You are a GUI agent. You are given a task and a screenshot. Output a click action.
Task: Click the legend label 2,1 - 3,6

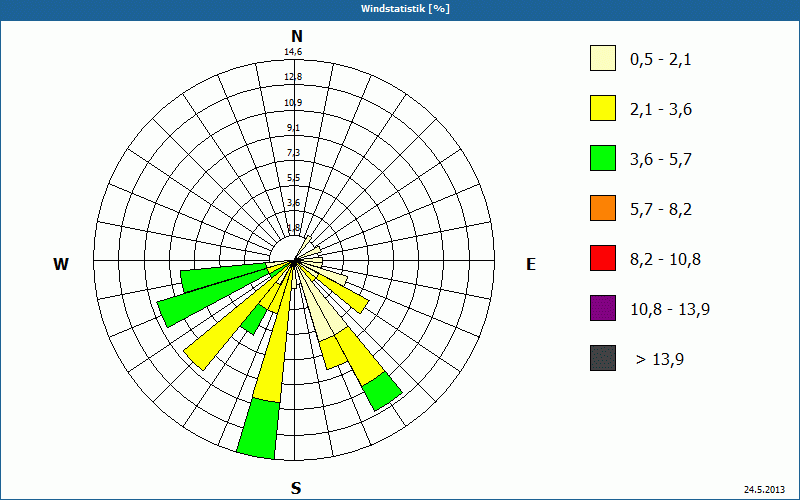tap(661, 110)
